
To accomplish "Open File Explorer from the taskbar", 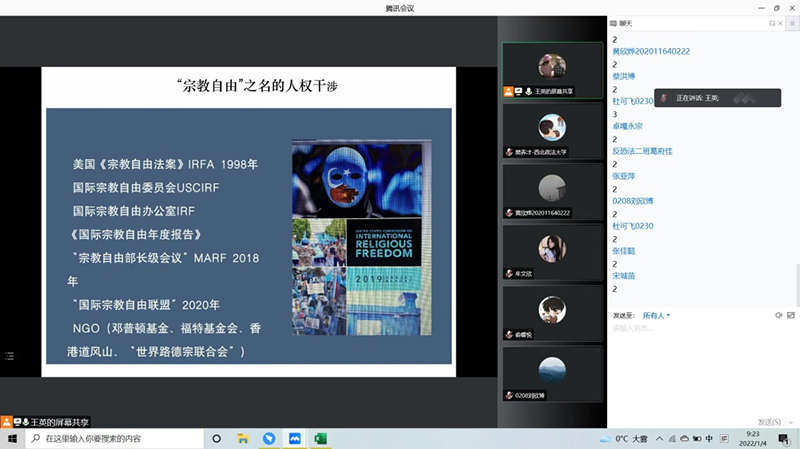I will (x=243, y=438).
